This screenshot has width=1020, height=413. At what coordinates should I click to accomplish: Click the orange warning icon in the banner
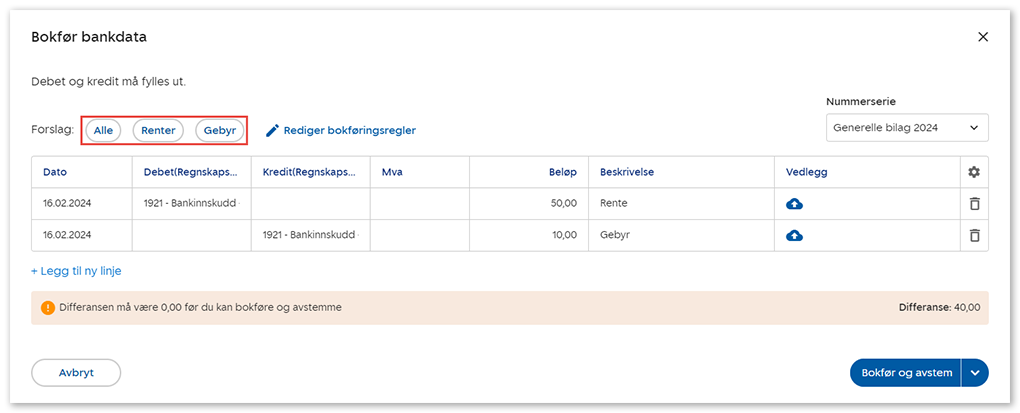48,308
